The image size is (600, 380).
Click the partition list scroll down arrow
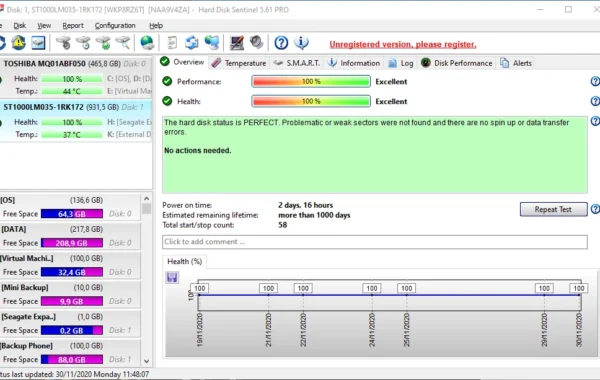(147, 361)
